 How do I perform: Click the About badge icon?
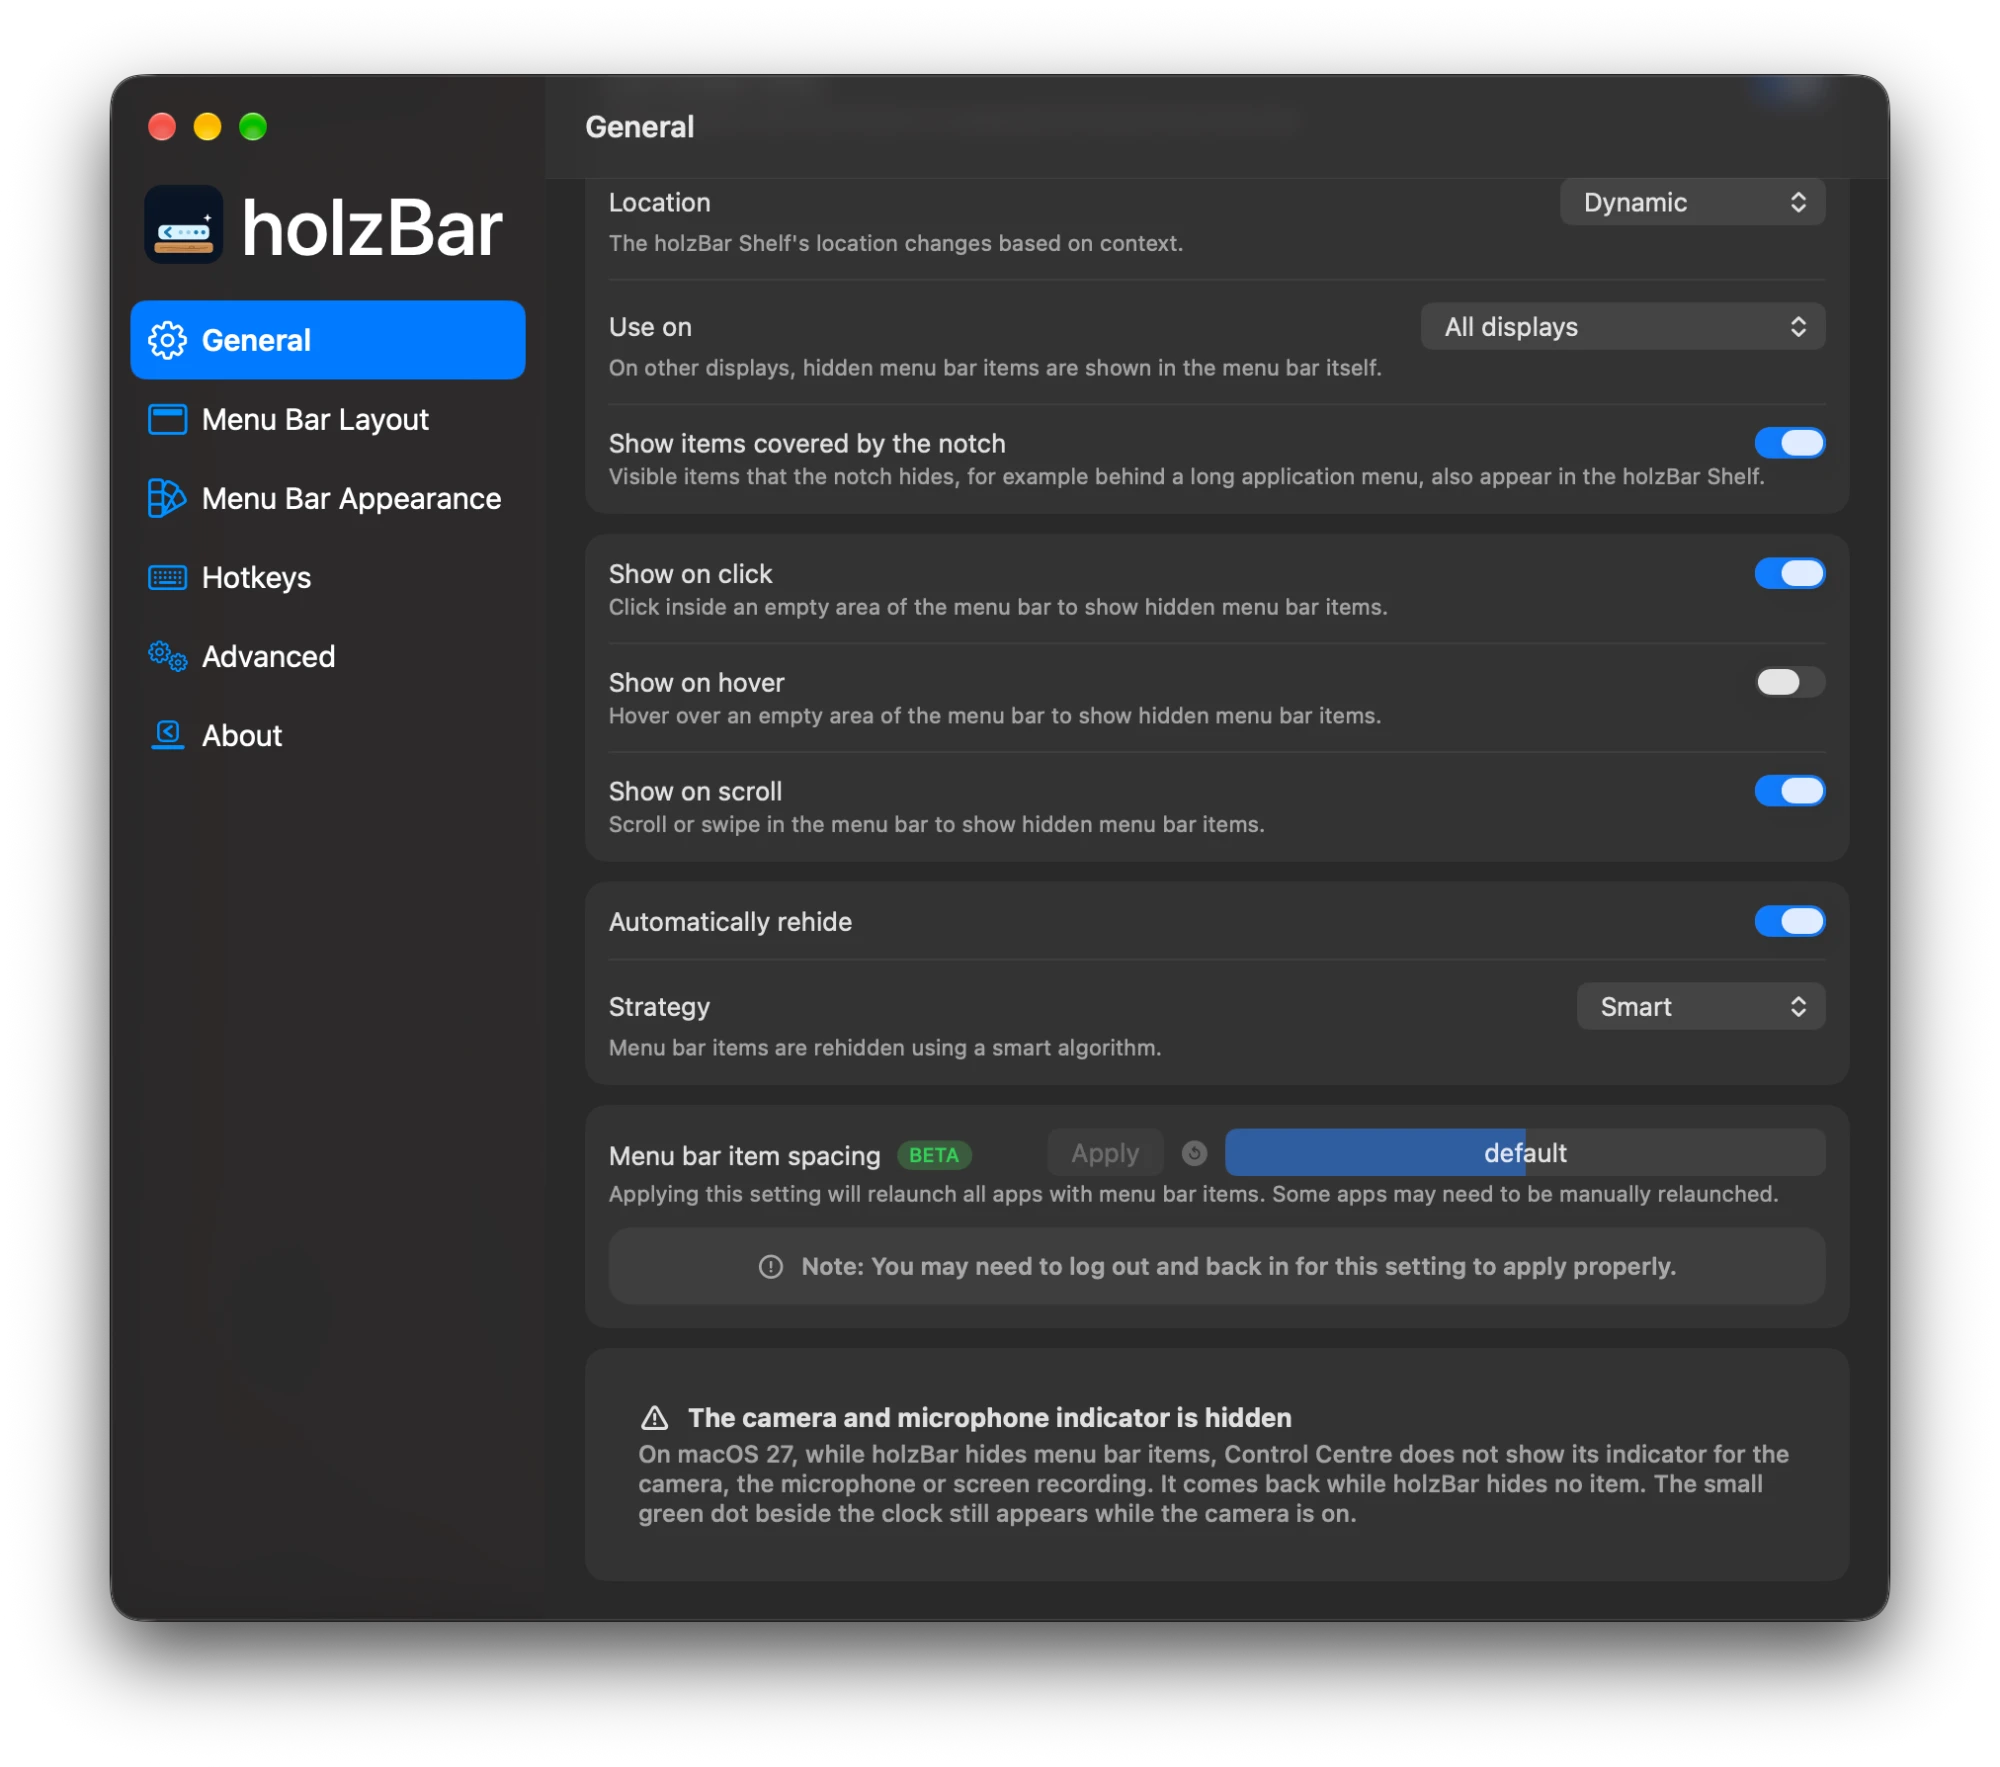pyautogui.click(x=167, y=735)
